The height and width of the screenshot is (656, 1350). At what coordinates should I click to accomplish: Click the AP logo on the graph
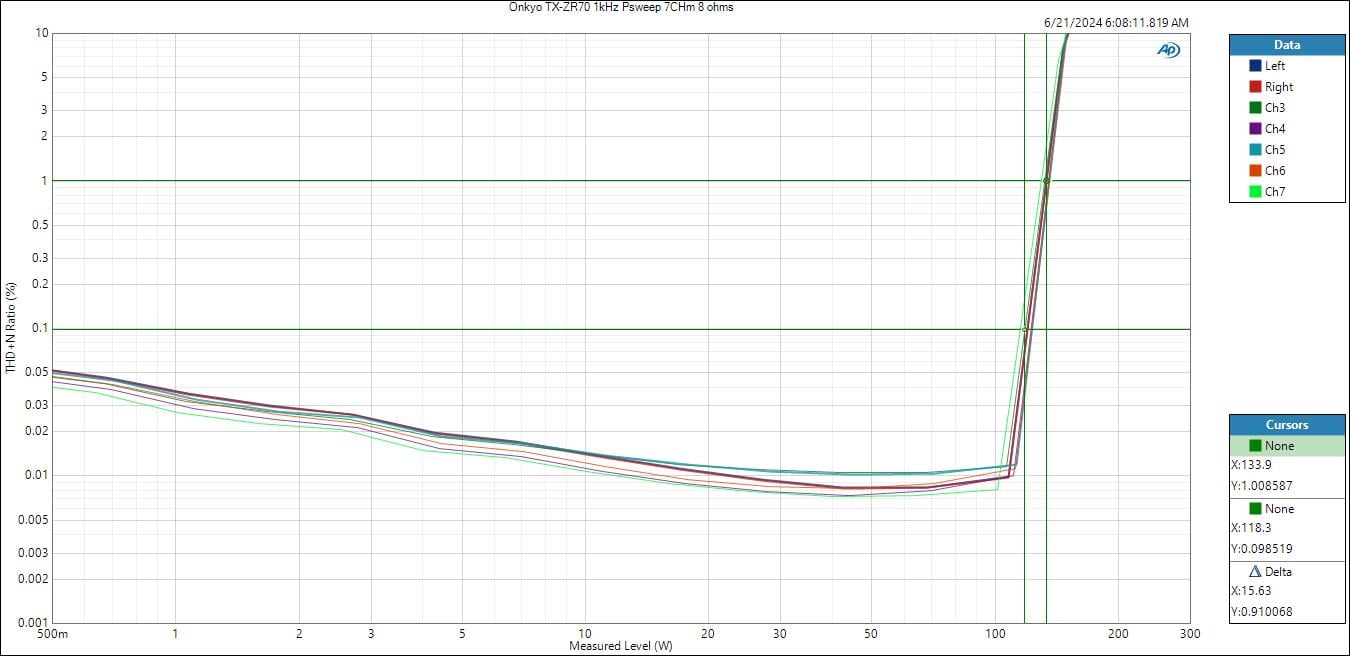pos(1168,50)
